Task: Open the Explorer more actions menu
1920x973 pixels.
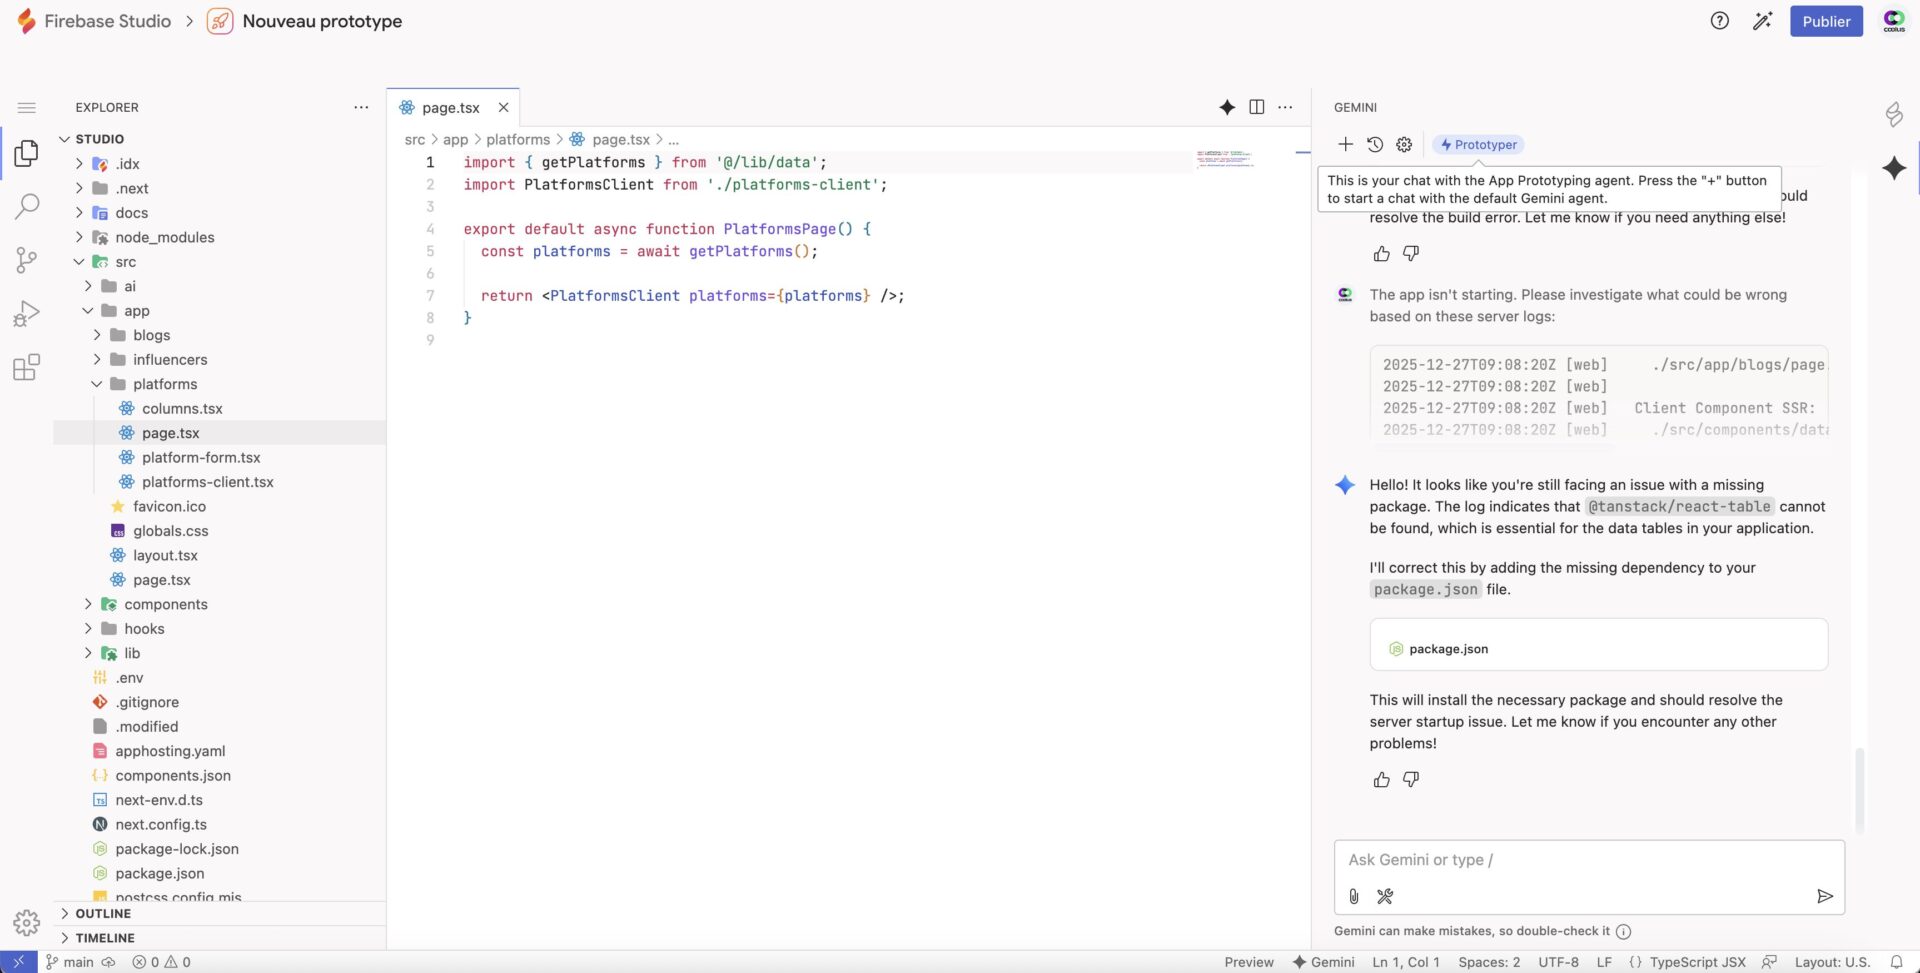Action: tap(361, 107)
